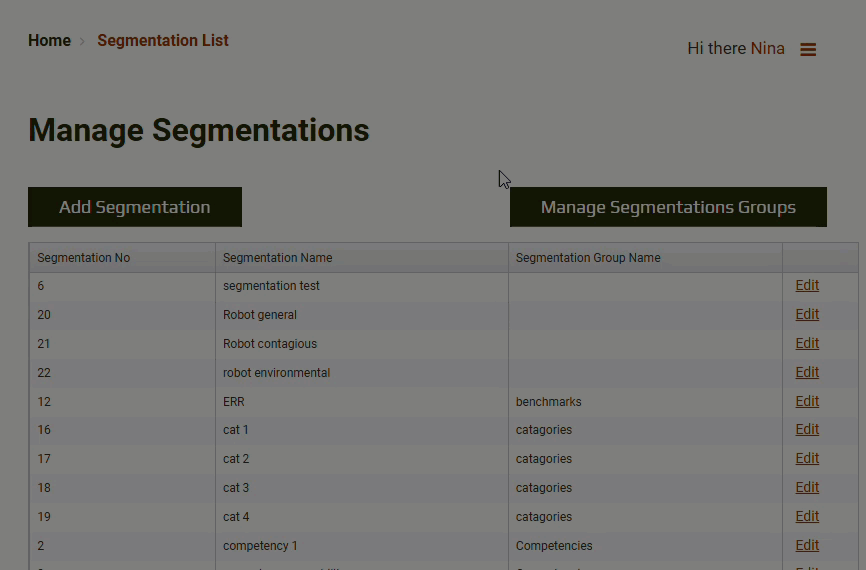Edit the cat 1 row
The width and height of the screenshot is (866, 570).
click(x=807, y=430)
